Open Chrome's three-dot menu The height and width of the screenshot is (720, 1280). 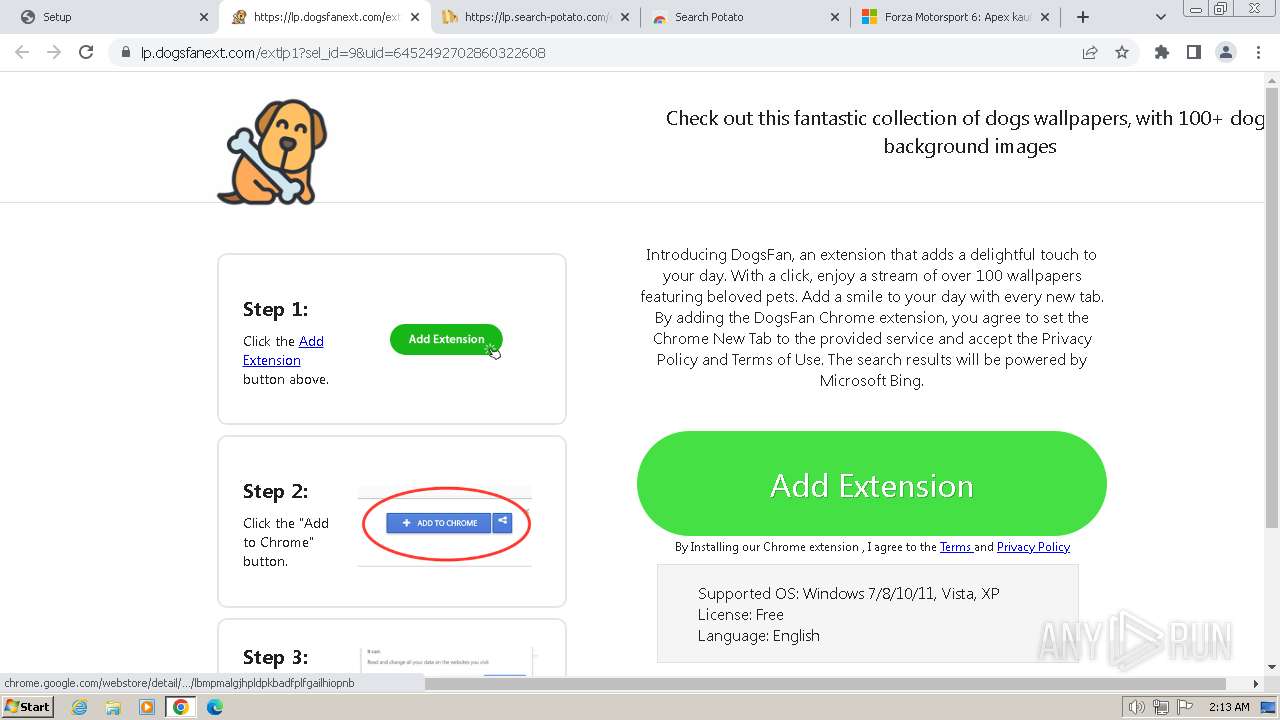coord(1258,53)
